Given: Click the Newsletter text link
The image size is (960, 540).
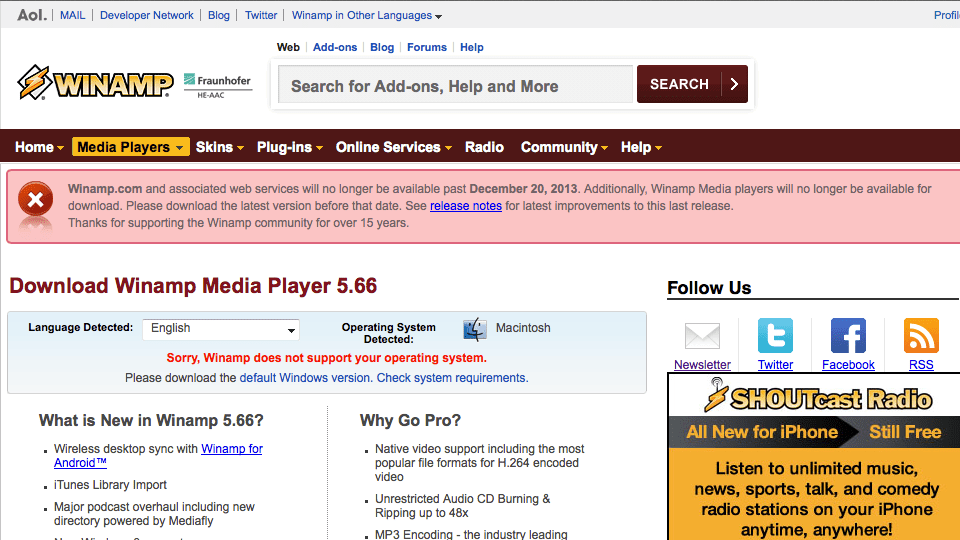Looking at the screenshot, I should coord(702,365).
